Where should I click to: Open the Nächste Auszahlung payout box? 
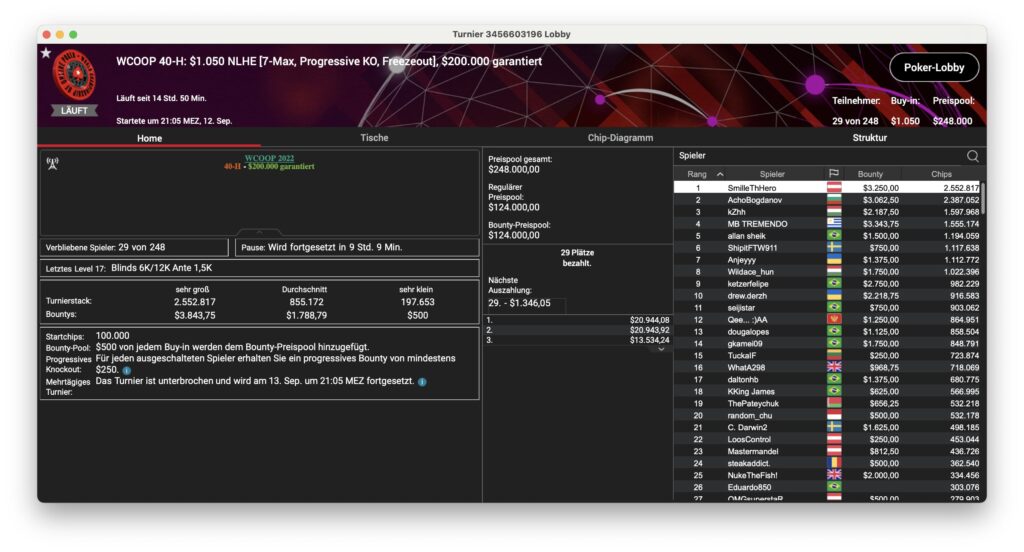[x=525, y=304]
